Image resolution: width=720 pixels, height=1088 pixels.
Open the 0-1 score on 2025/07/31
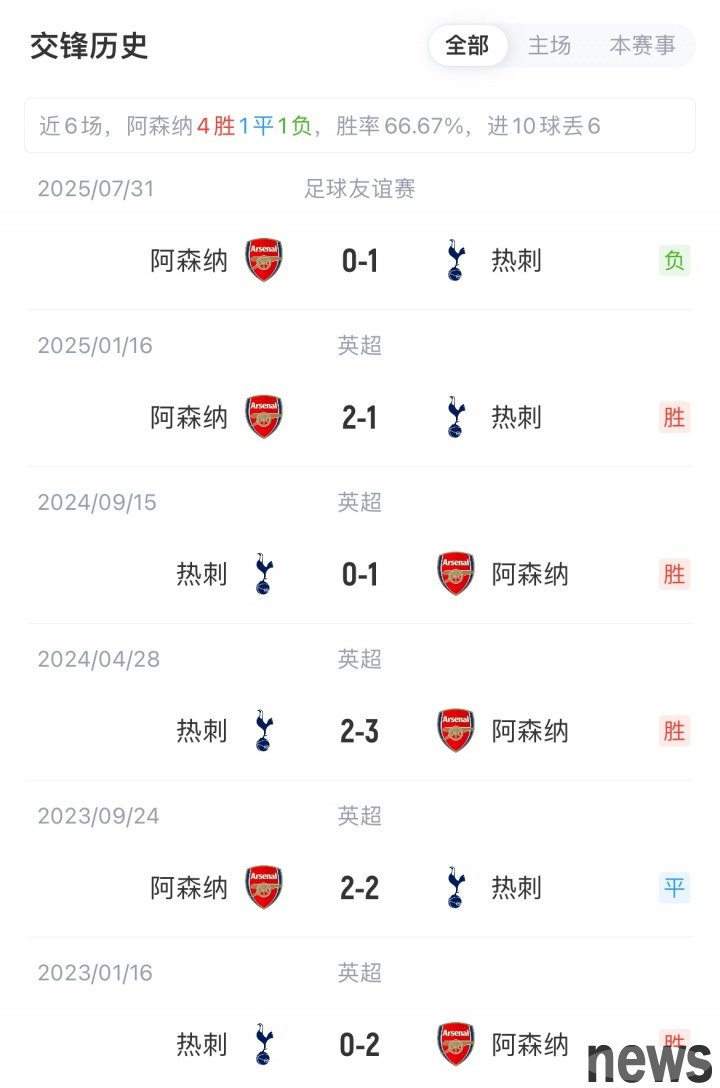[360, 261]
